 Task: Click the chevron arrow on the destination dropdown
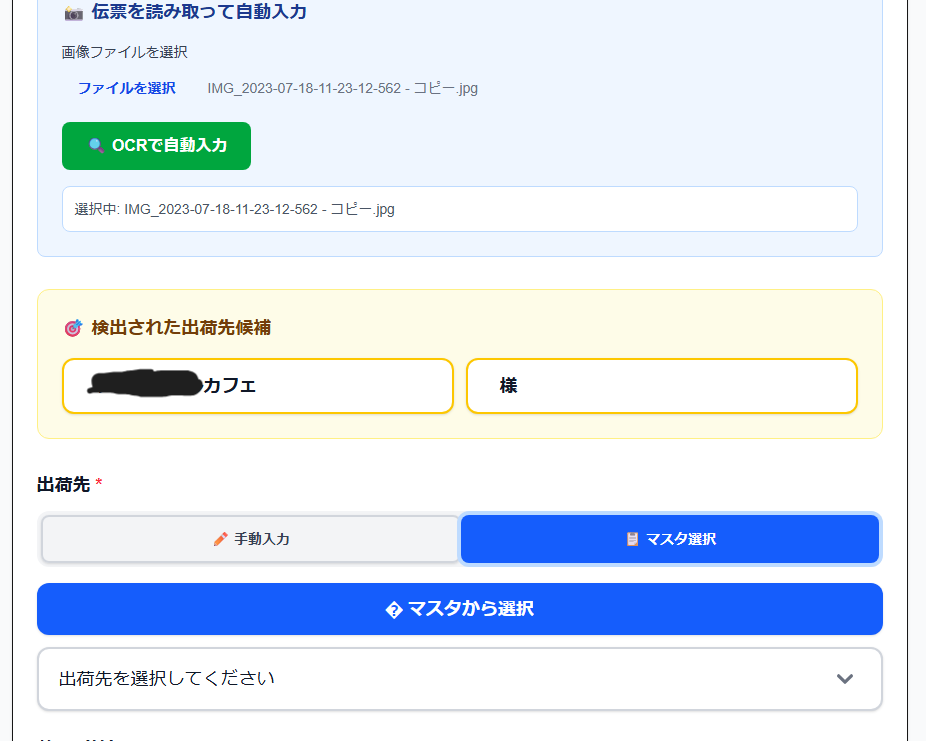[845, 679]
